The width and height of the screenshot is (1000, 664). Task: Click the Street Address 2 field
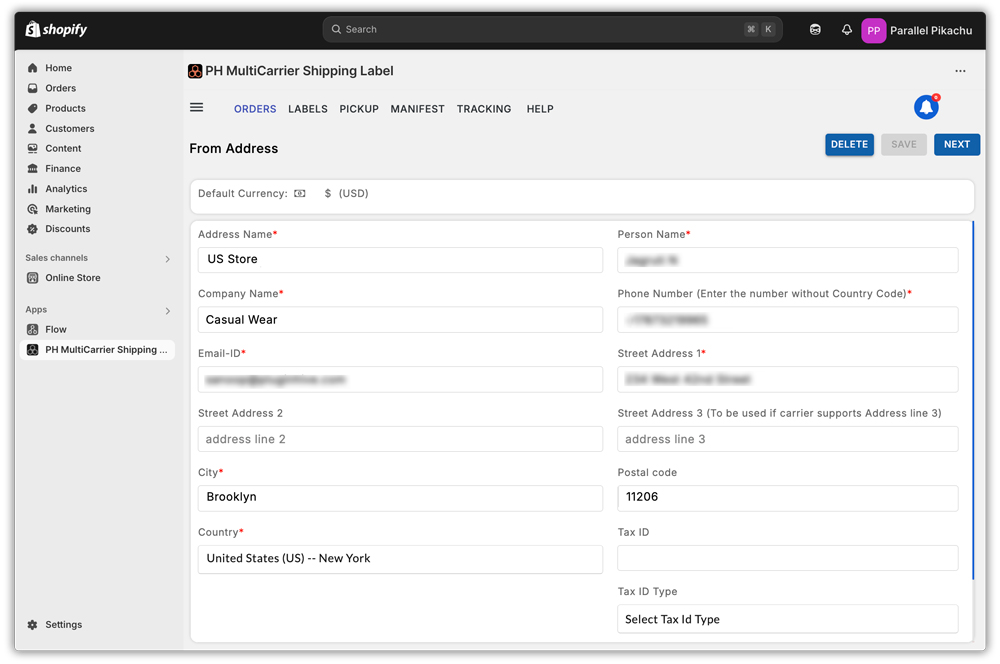coord(400,439)
